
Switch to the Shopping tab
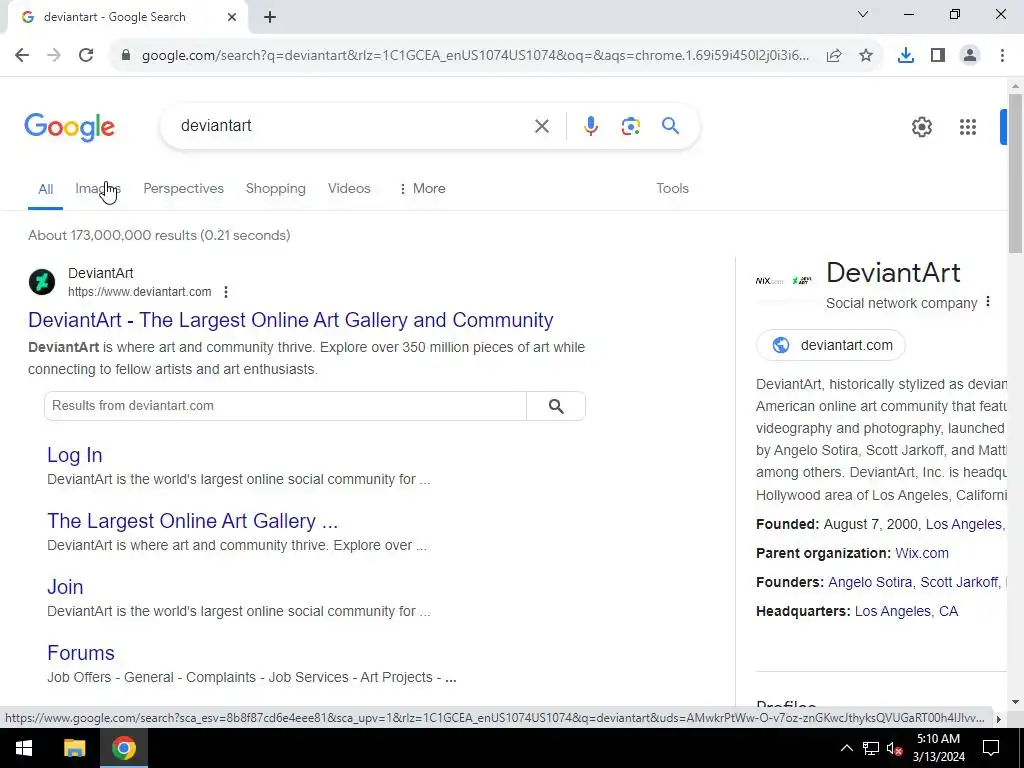coord(276,189)
